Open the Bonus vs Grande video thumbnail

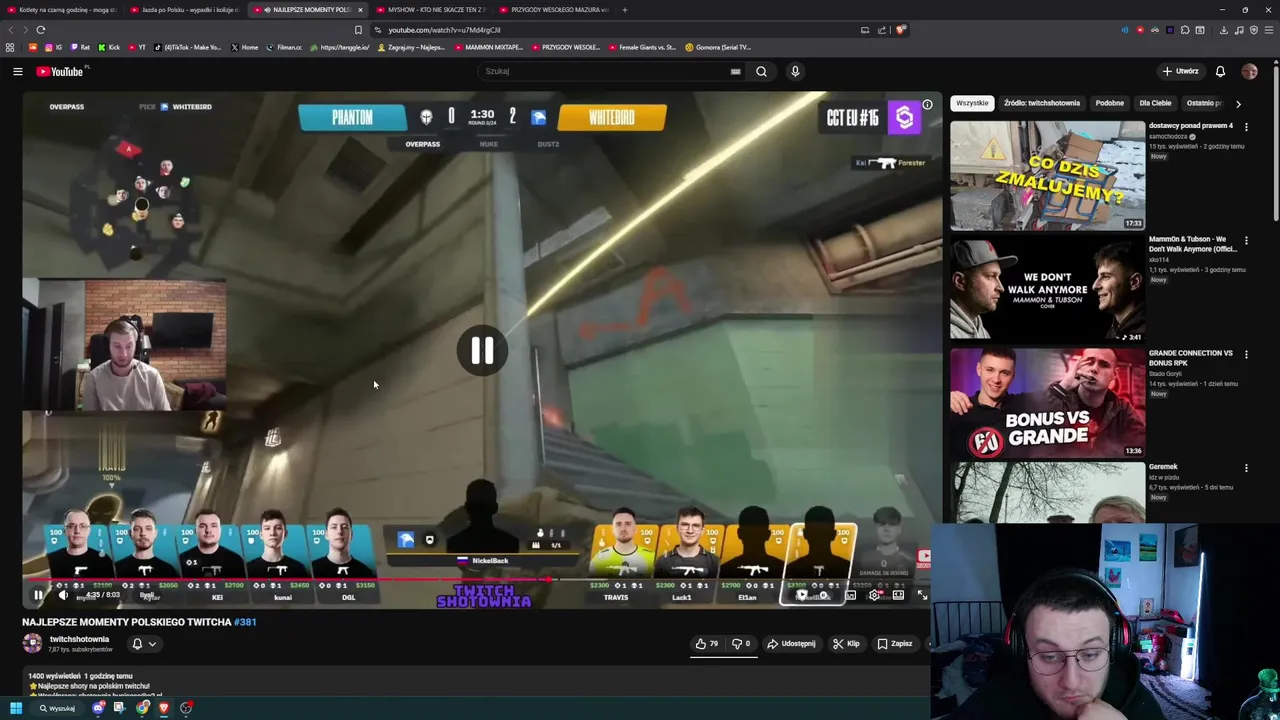click(1047, 403)
